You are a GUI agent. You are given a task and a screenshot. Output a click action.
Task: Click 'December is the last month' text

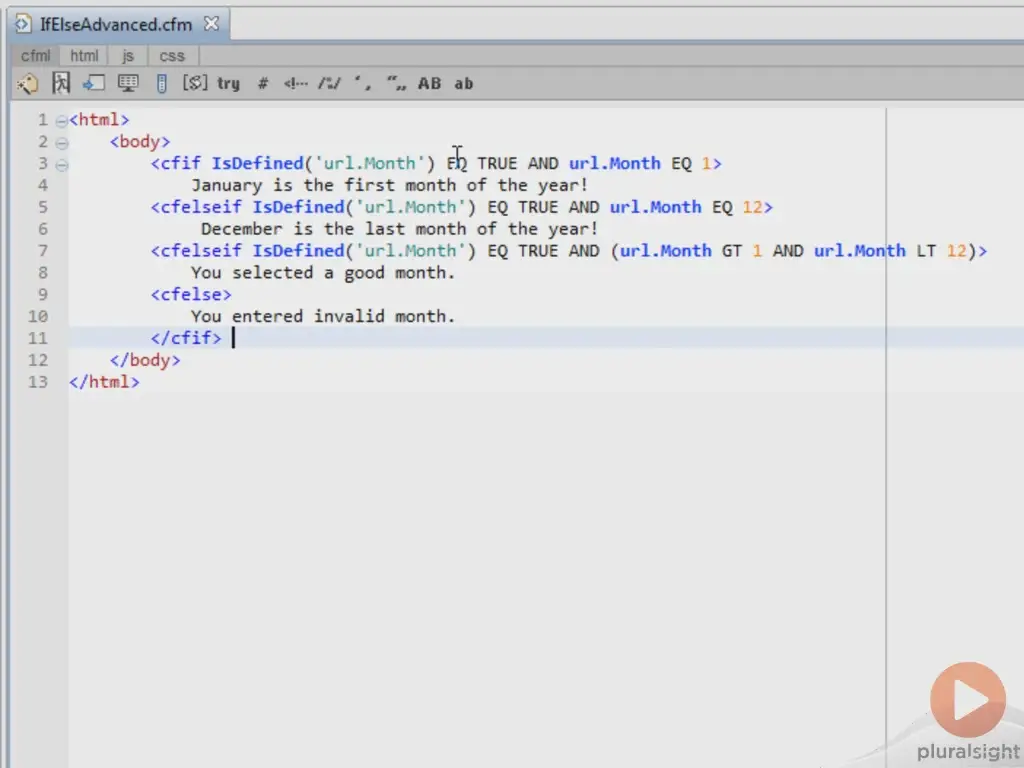(x=400, y=229)
